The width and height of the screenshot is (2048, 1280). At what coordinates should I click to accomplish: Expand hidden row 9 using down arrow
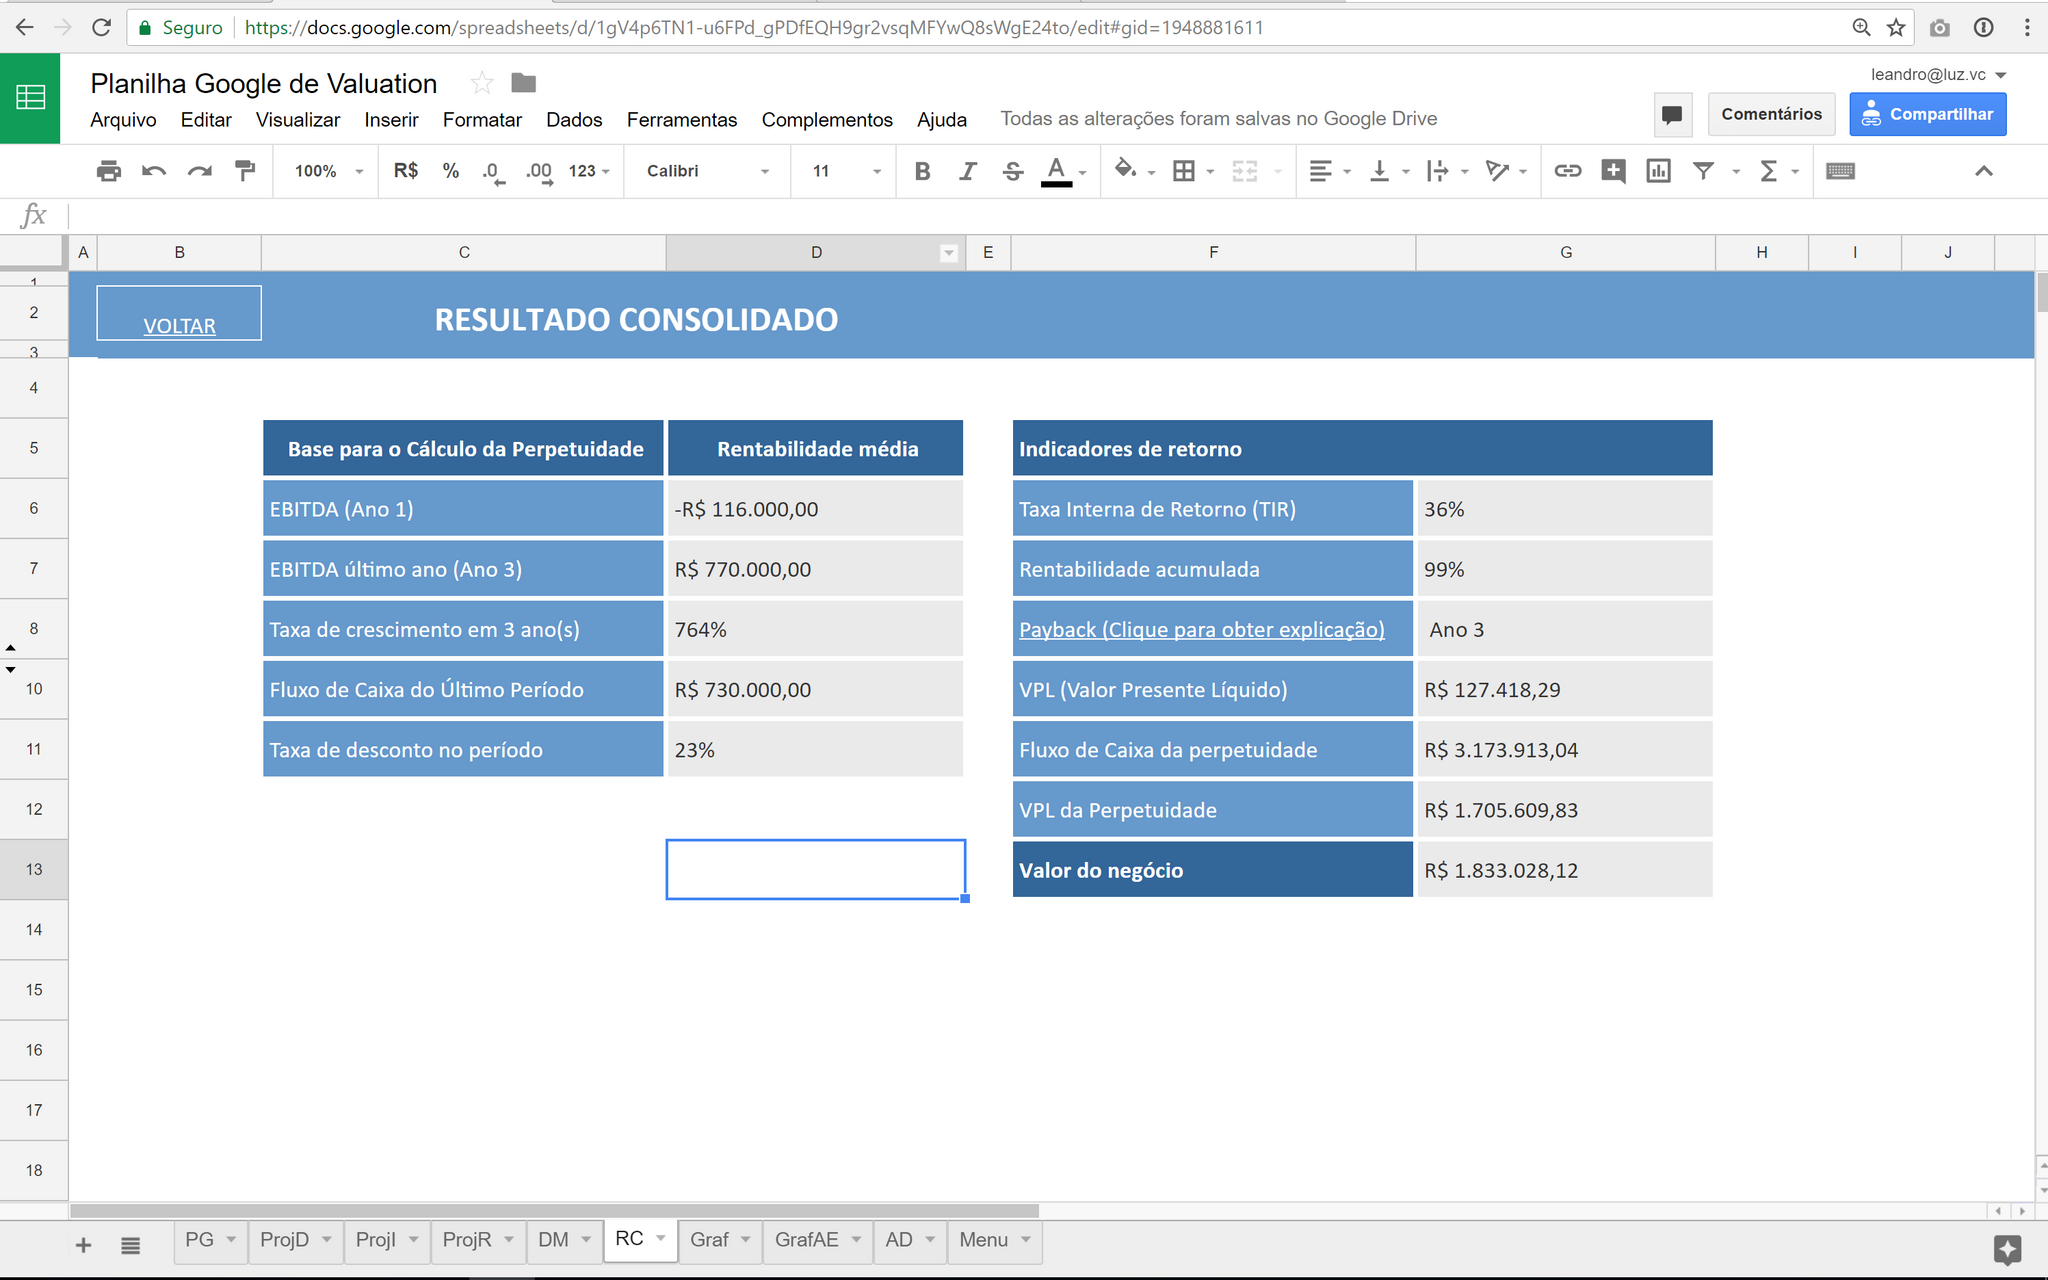pos(11,670)
